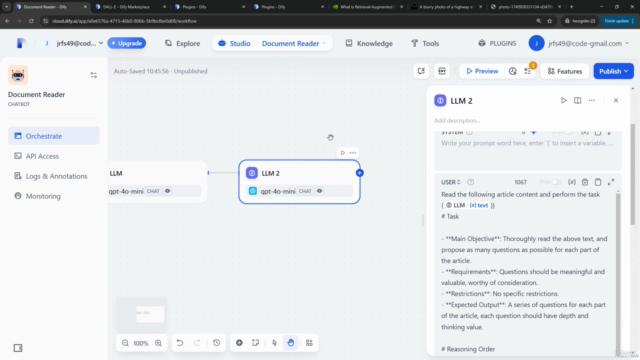Collapse the left sidebar panel
This screenshot has height=360, width=640.
click(18, 348)
